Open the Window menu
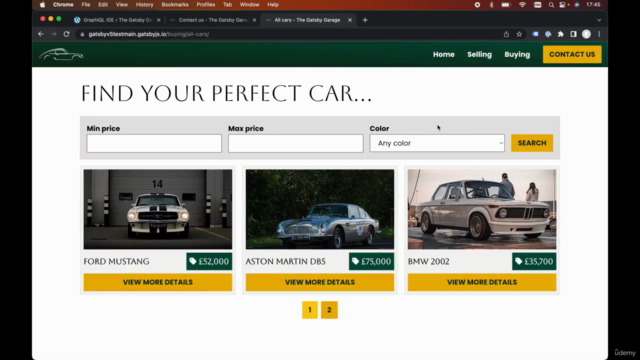 (249, 5)
